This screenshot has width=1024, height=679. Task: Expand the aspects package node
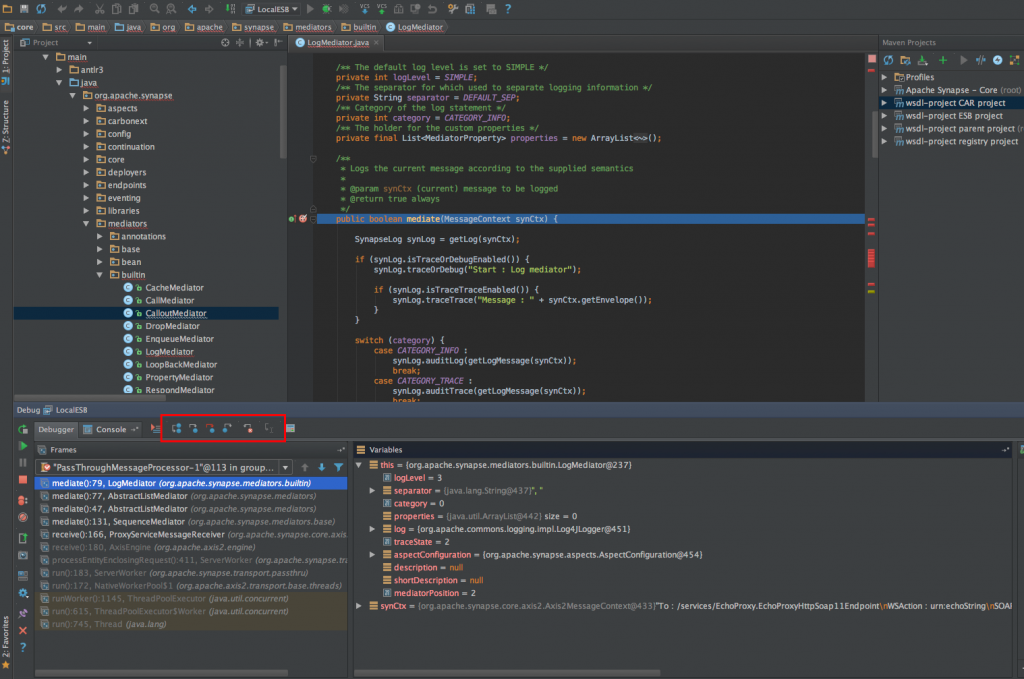pos(86,108)
